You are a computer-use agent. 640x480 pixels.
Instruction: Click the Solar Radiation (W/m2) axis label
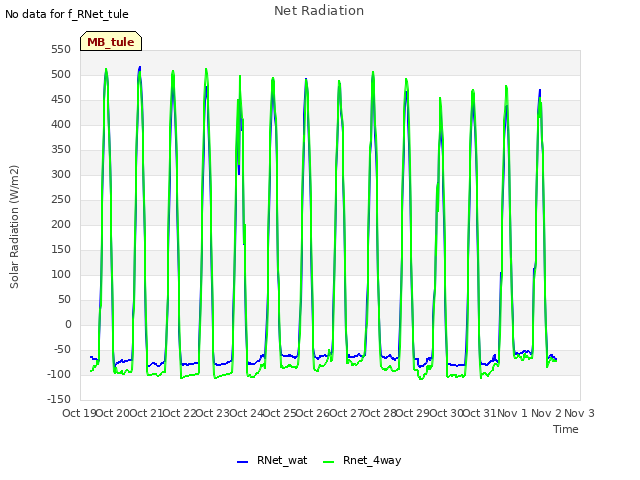pos(14,227)
